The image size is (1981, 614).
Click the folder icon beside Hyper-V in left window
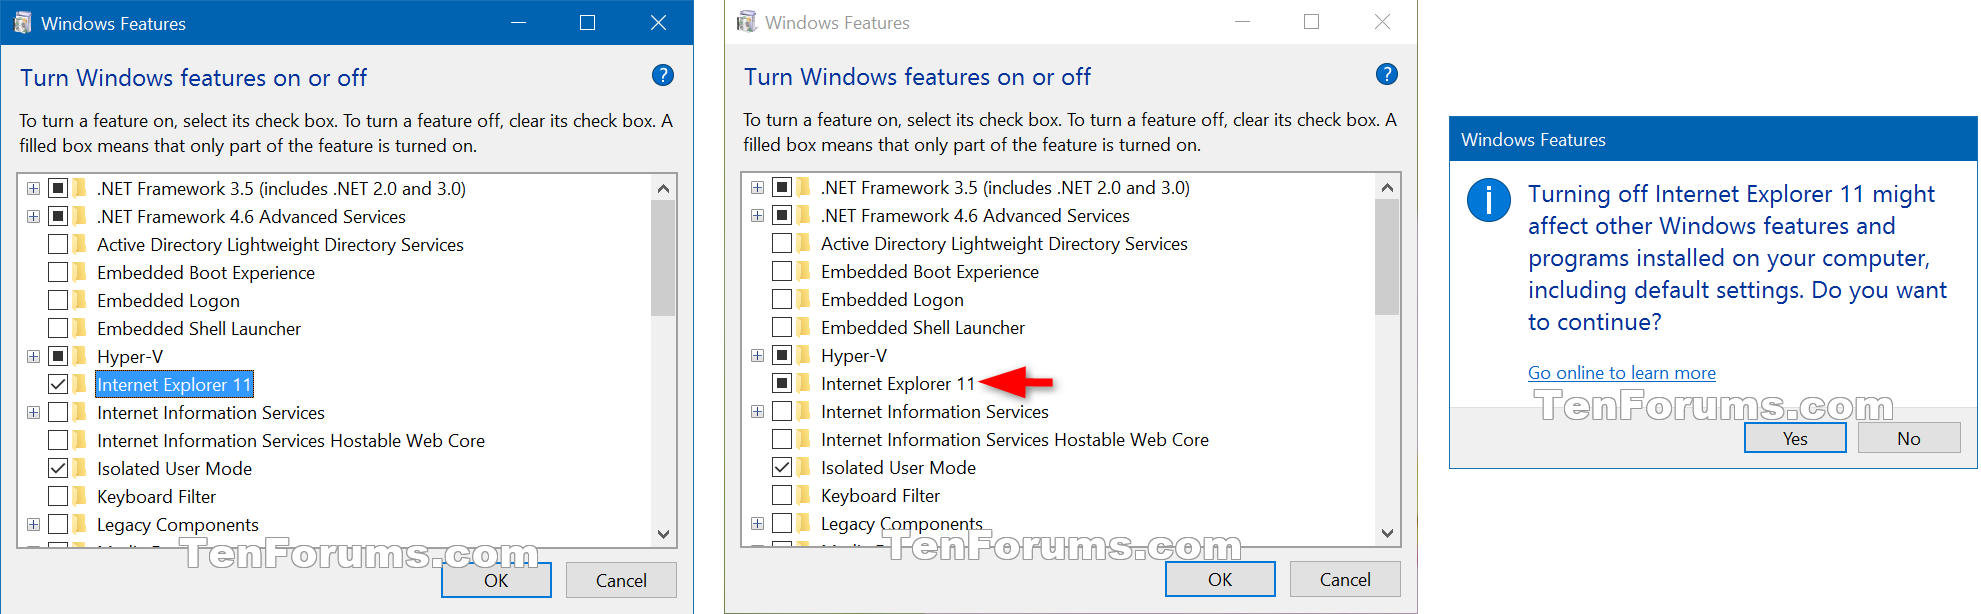80,356
